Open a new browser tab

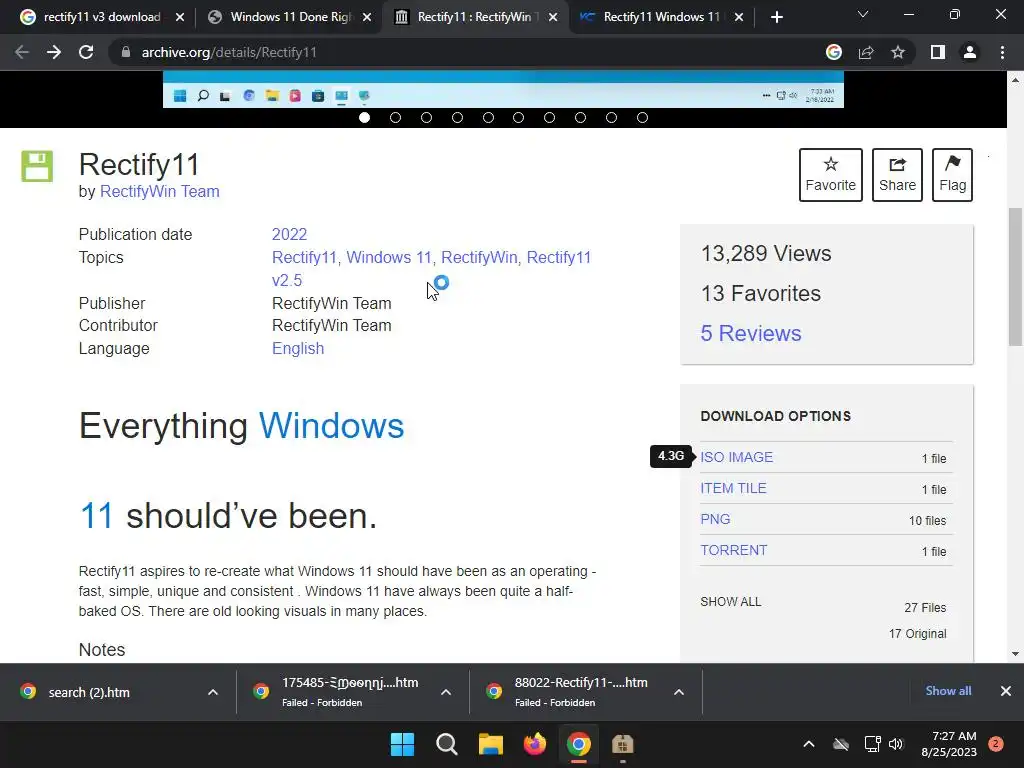click(x=776, y=17)
